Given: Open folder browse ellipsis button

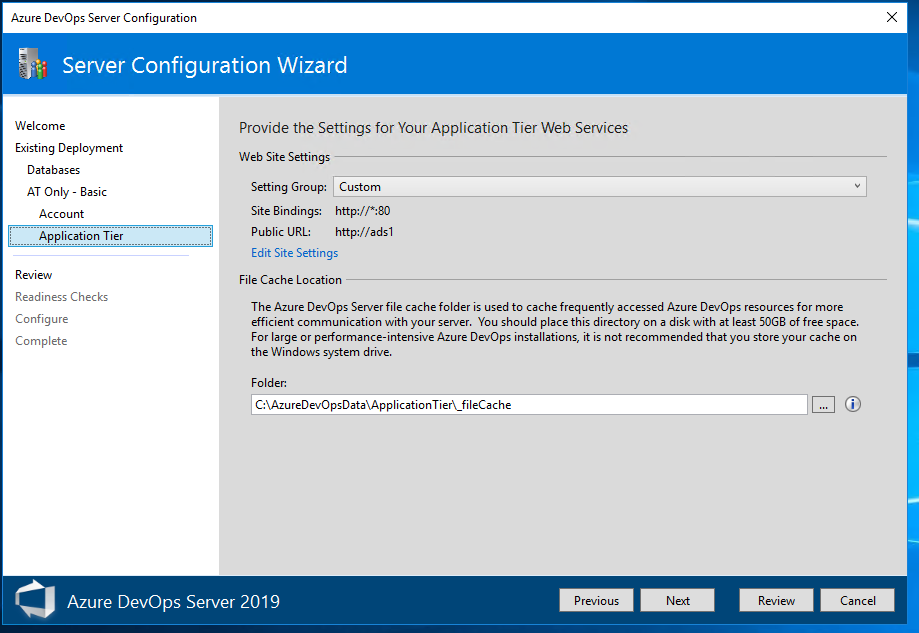Looking at the screenshot, I should pyautogui.click(x=823, y=404).
